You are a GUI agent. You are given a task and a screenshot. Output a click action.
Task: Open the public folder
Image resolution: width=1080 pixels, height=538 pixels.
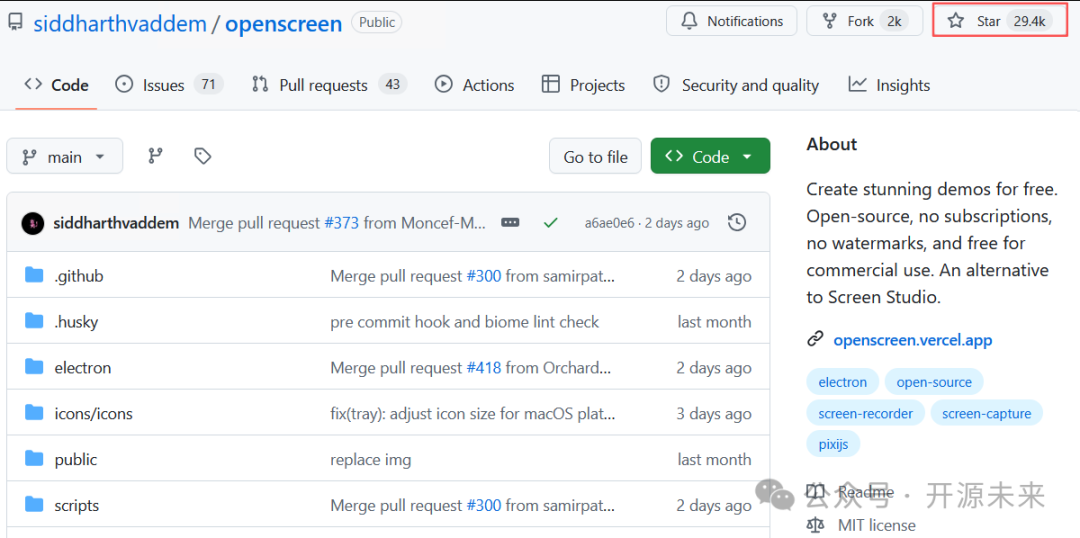tap(76, 459)
